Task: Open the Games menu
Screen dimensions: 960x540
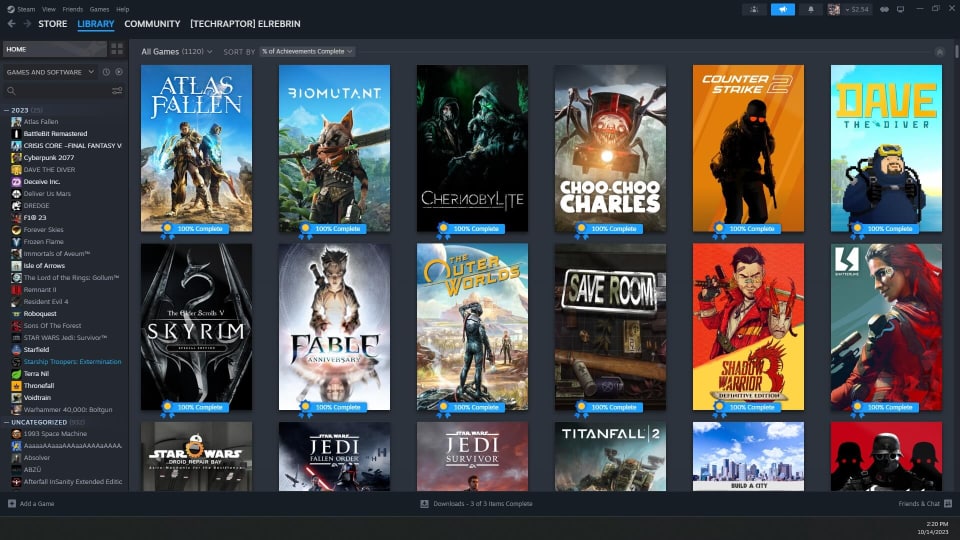Action: tap(99, 9)
